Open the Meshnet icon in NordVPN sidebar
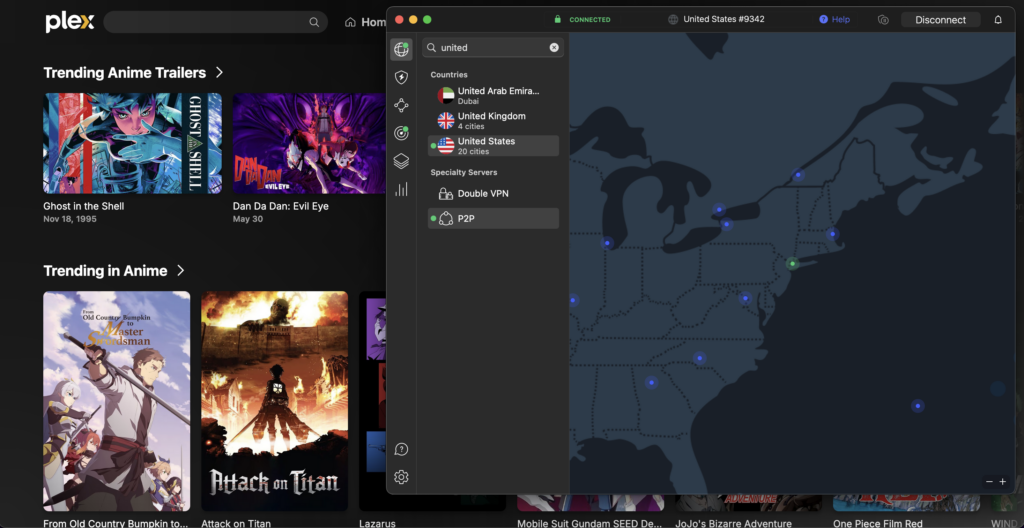The height and width of the screenshot is (528, 1024). pyautogui.click(x=401, y=105)
